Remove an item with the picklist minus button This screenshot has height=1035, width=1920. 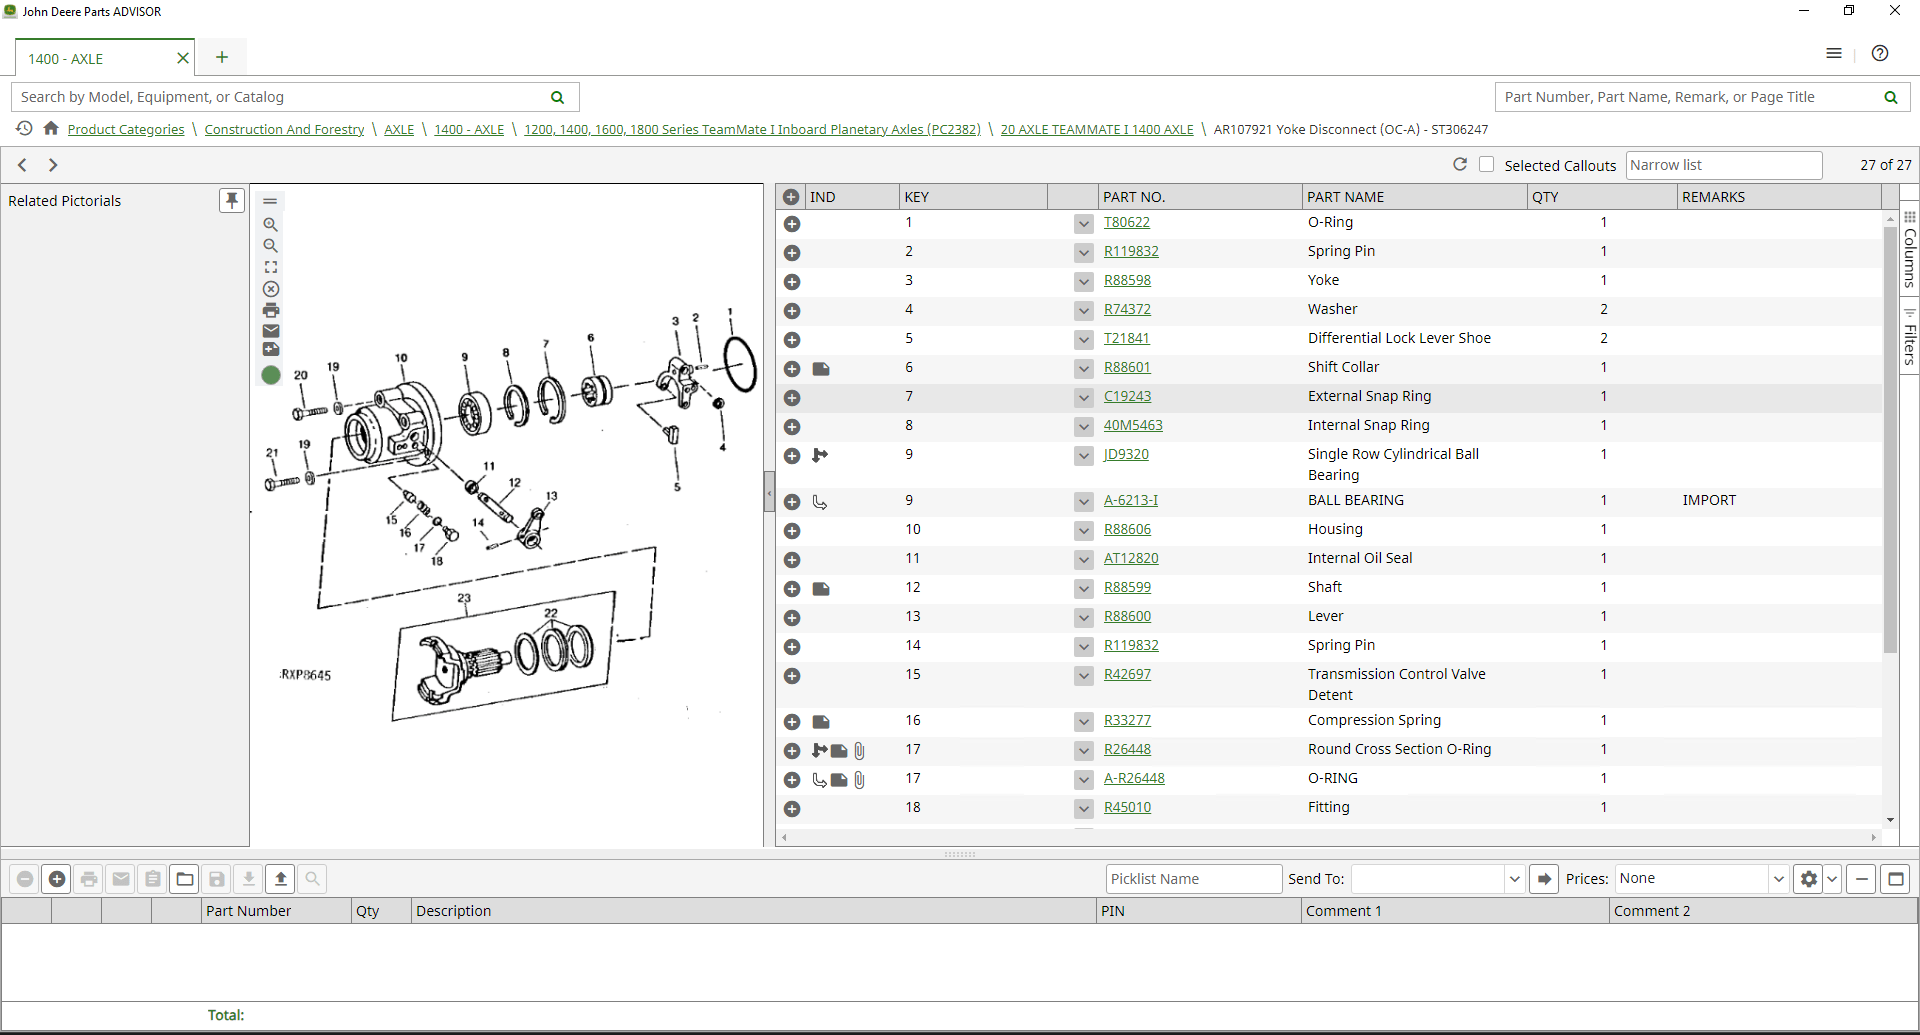click(x=25, y=879)
